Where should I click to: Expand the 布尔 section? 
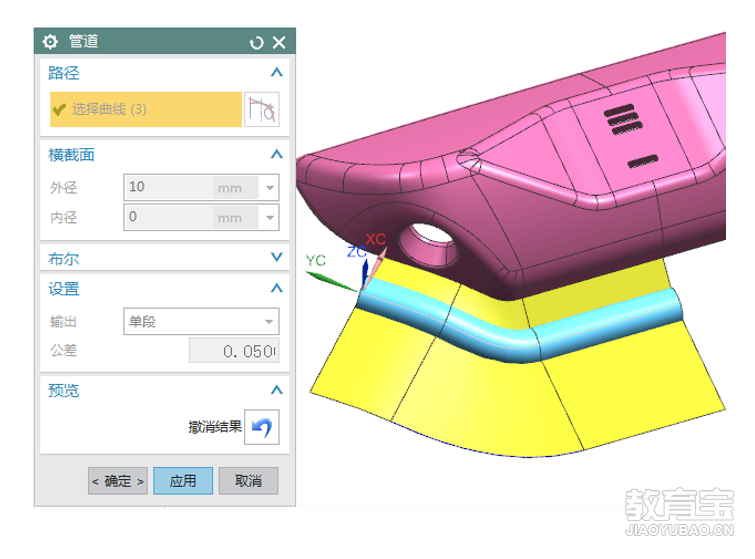tap(276, 257)
